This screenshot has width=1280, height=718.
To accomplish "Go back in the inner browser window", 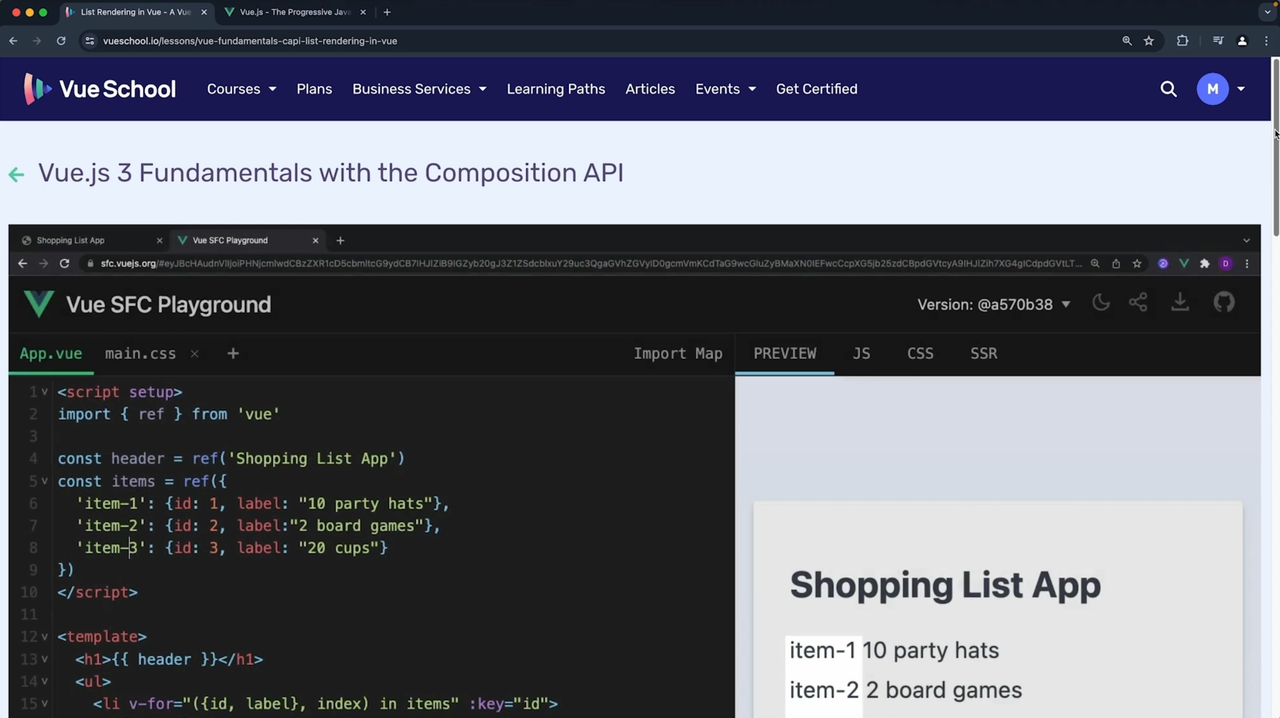I will (x=22, y=263).
